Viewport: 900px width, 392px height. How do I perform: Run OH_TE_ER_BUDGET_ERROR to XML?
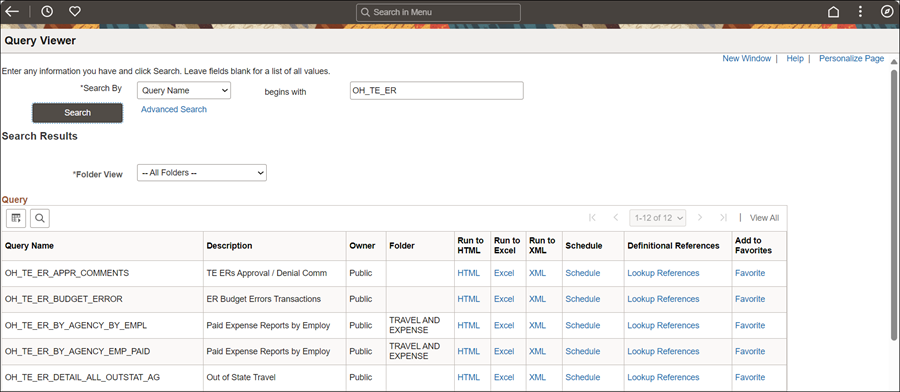click(x=537, y=299)
